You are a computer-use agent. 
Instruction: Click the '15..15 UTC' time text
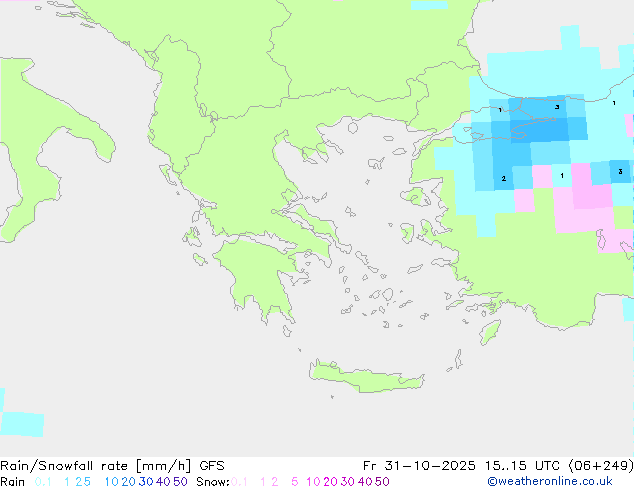pos(522,466)
